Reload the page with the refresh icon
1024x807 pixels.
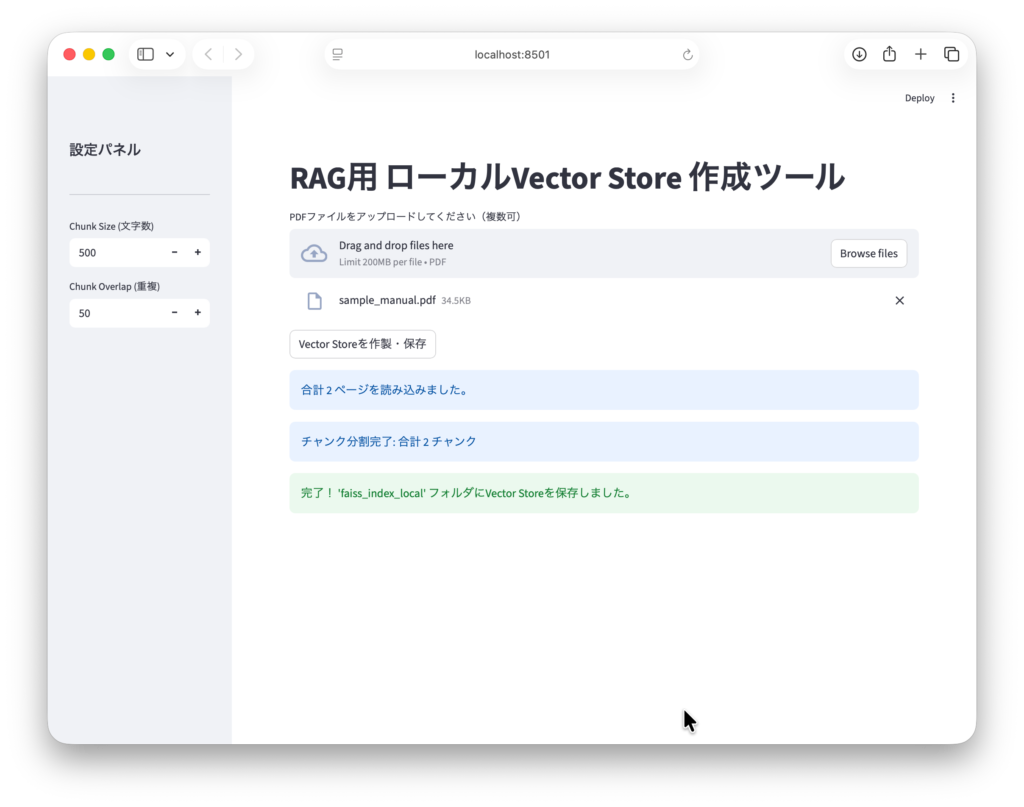pos(688,55)
